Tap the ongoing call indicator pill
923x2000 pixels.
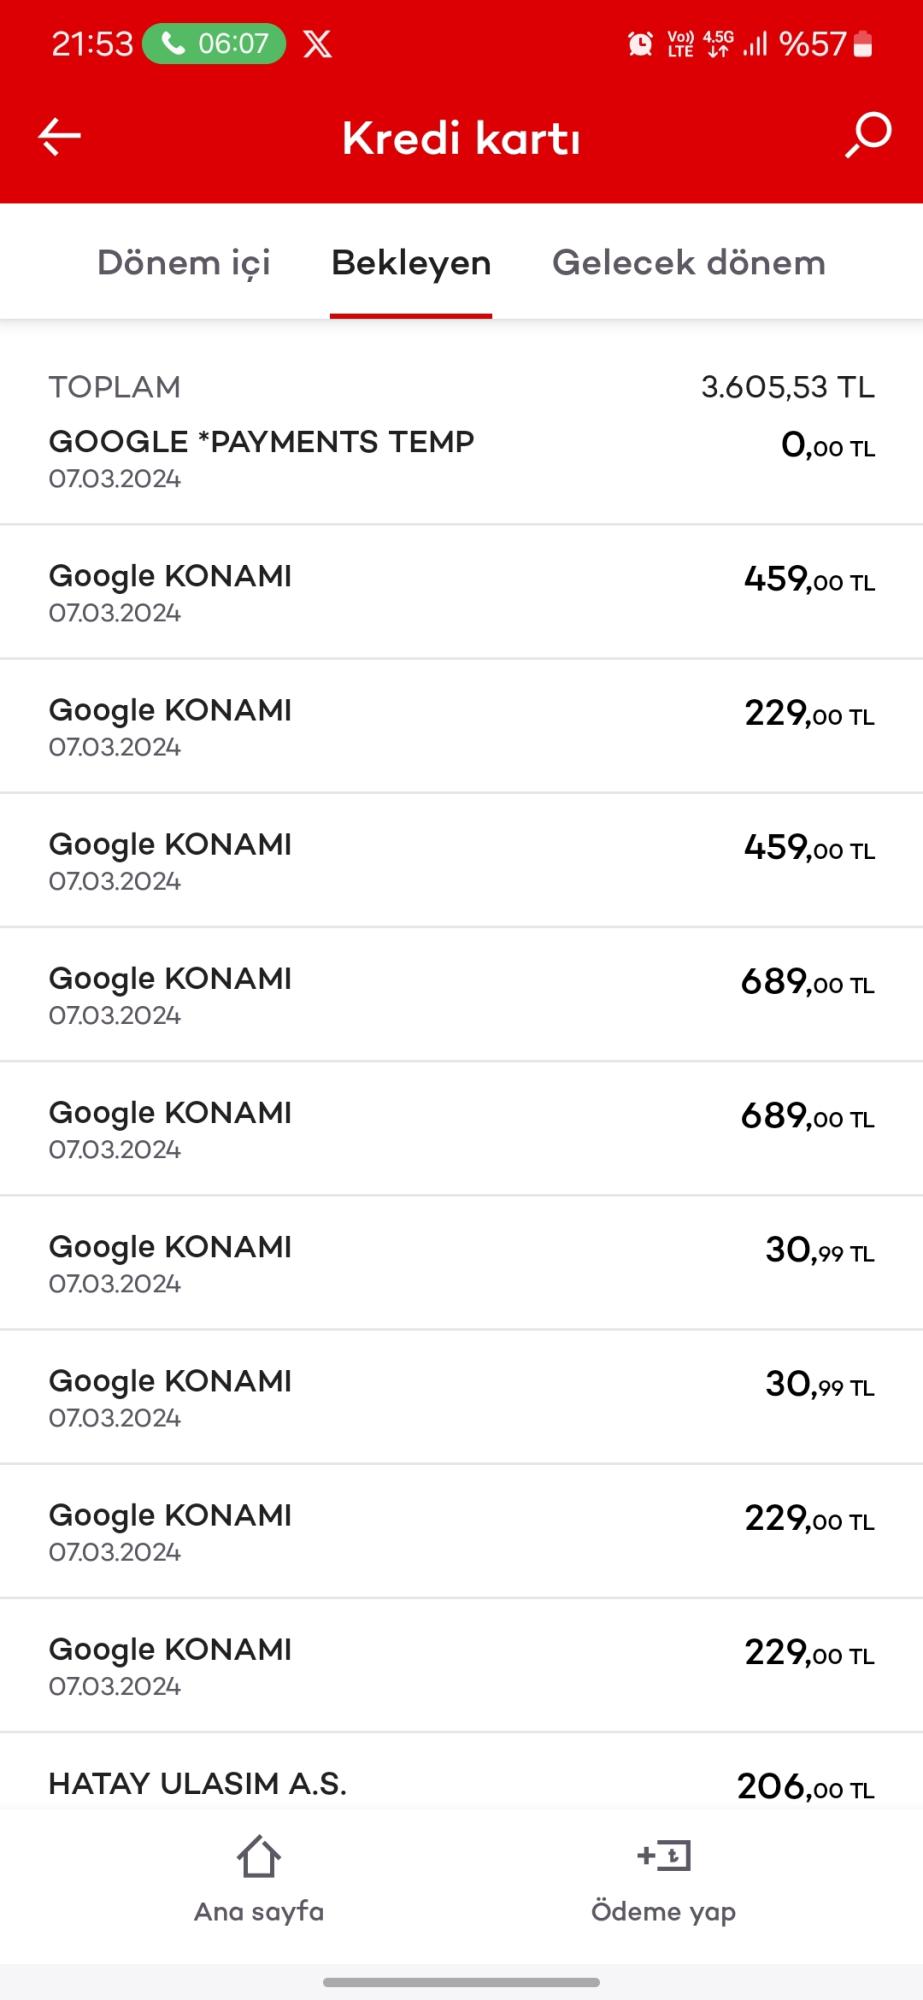pos(214,44)
